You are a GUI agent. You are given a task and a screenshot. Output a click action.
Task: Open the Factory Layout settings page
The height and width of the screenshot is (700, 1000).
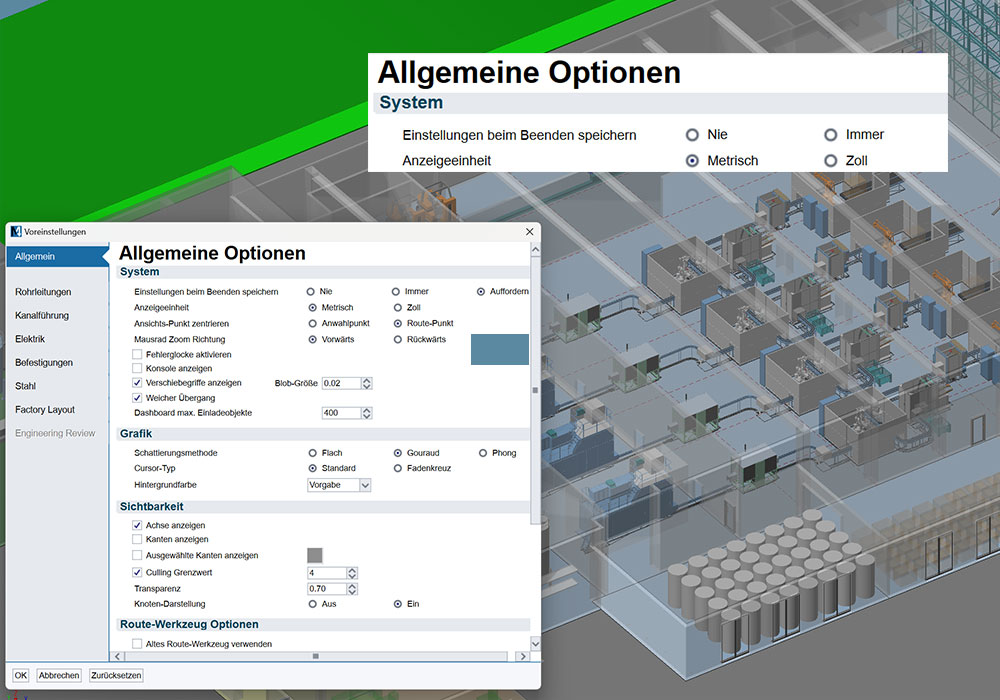click(x=45, y=409)
